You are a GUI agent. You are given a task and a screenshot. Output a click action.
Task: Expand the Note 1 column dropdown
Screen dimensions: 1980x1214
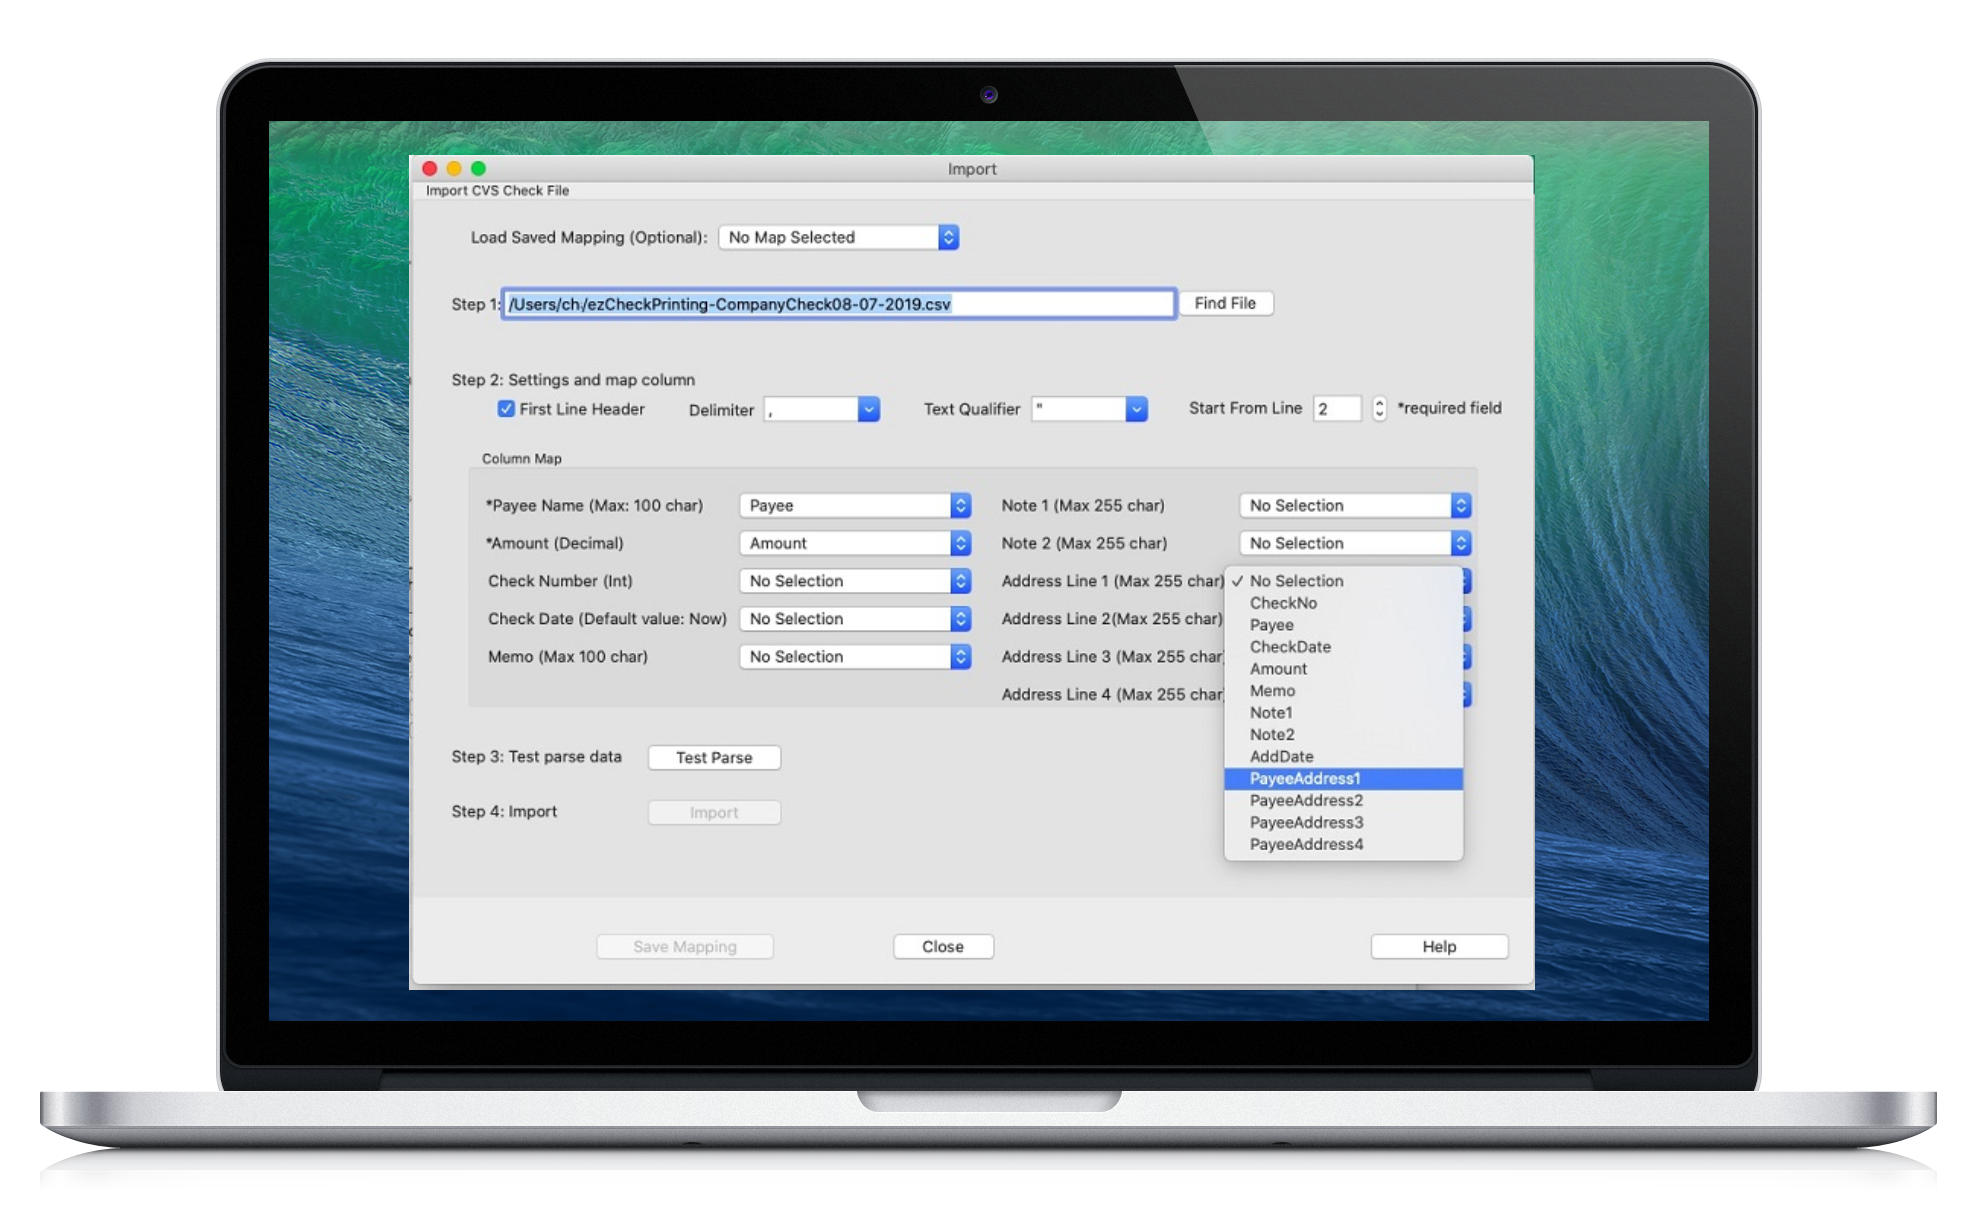point(1354,505)
